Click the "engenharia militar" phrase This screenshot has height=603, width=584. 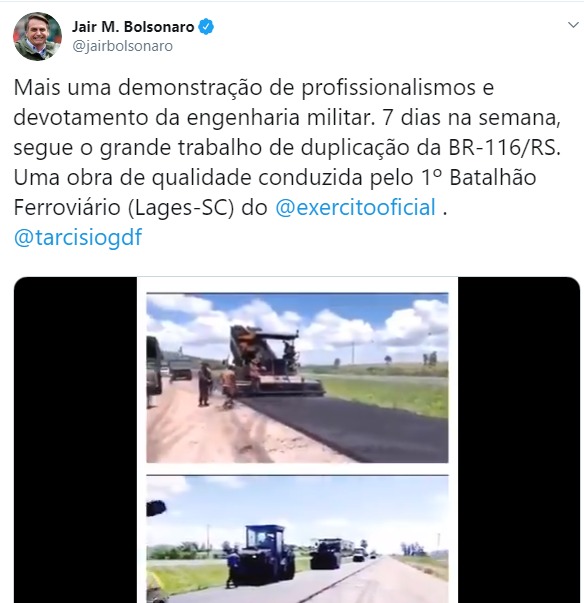(x=280, y=118)
